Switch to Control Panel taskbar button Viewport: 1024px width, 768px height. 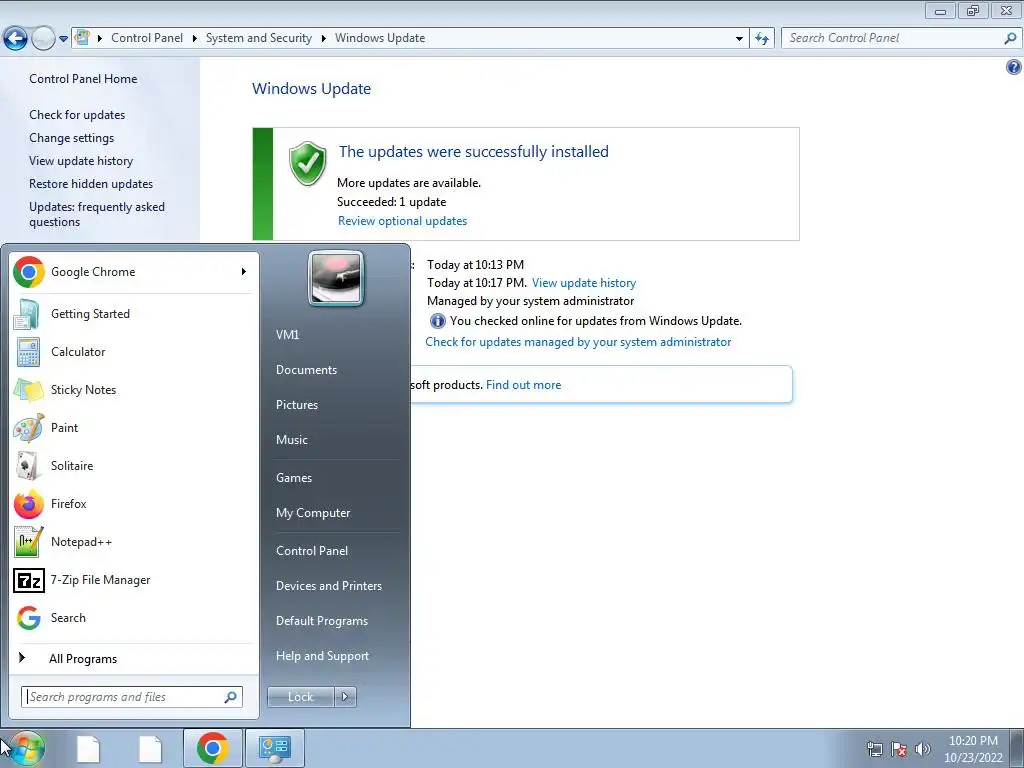(275, 748)
